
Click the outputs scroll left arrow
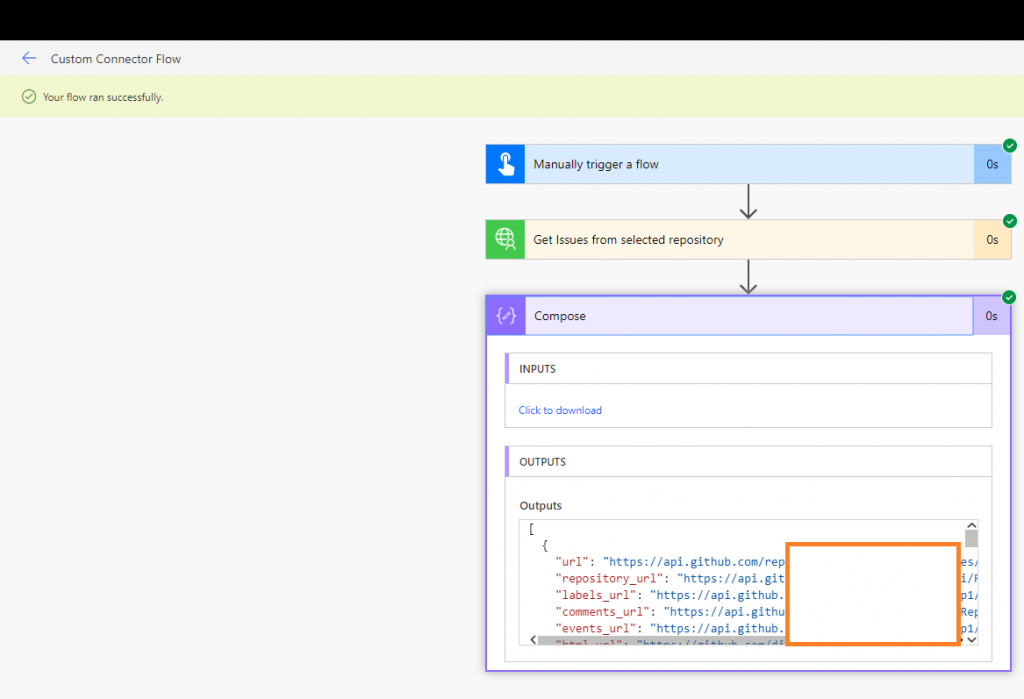tap(533, 640)
